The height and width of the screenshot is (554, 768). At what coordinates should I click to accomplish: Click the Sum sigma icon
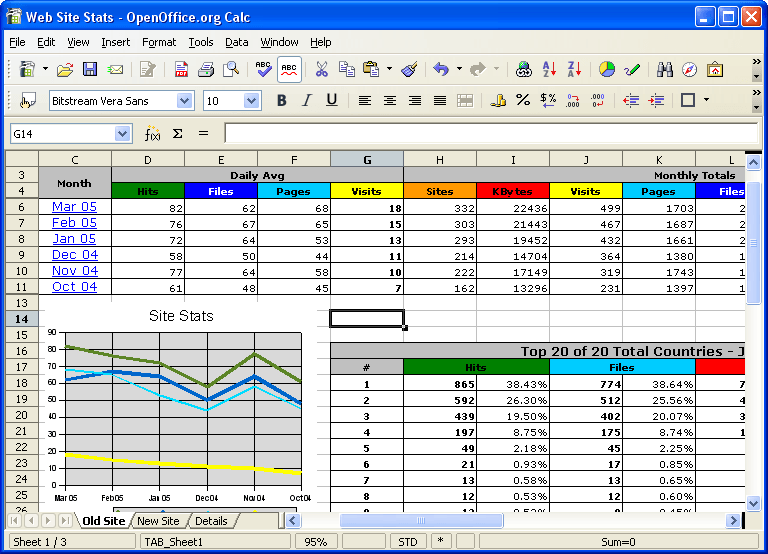[x=178, y=133]
